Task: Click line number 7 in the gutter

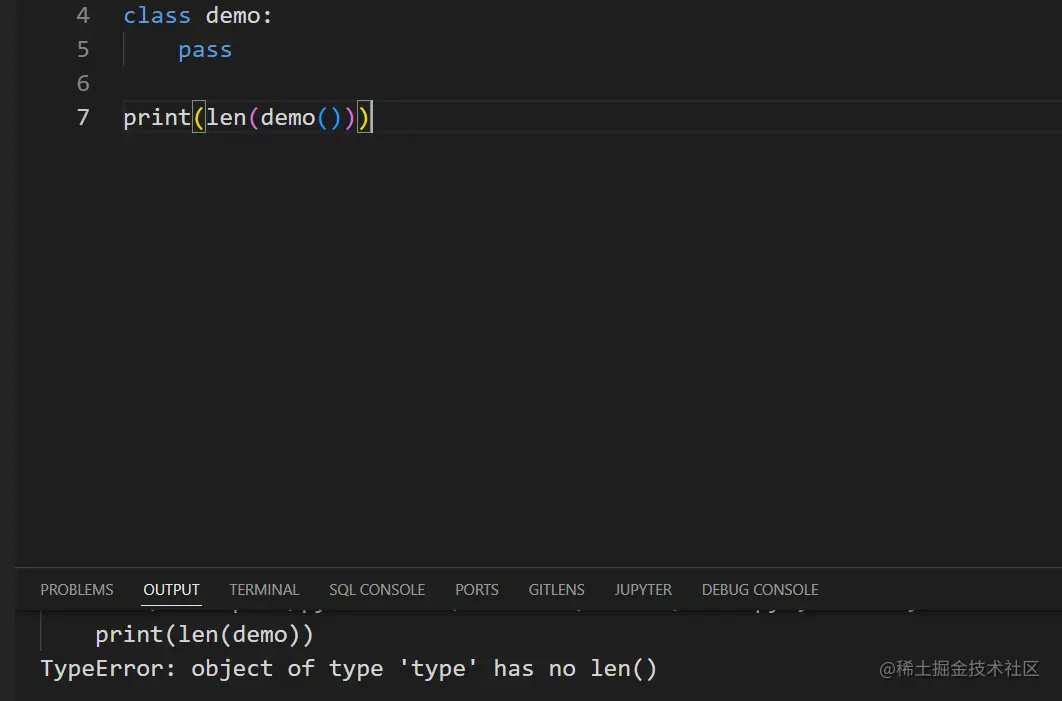Action: click(83, 117)
